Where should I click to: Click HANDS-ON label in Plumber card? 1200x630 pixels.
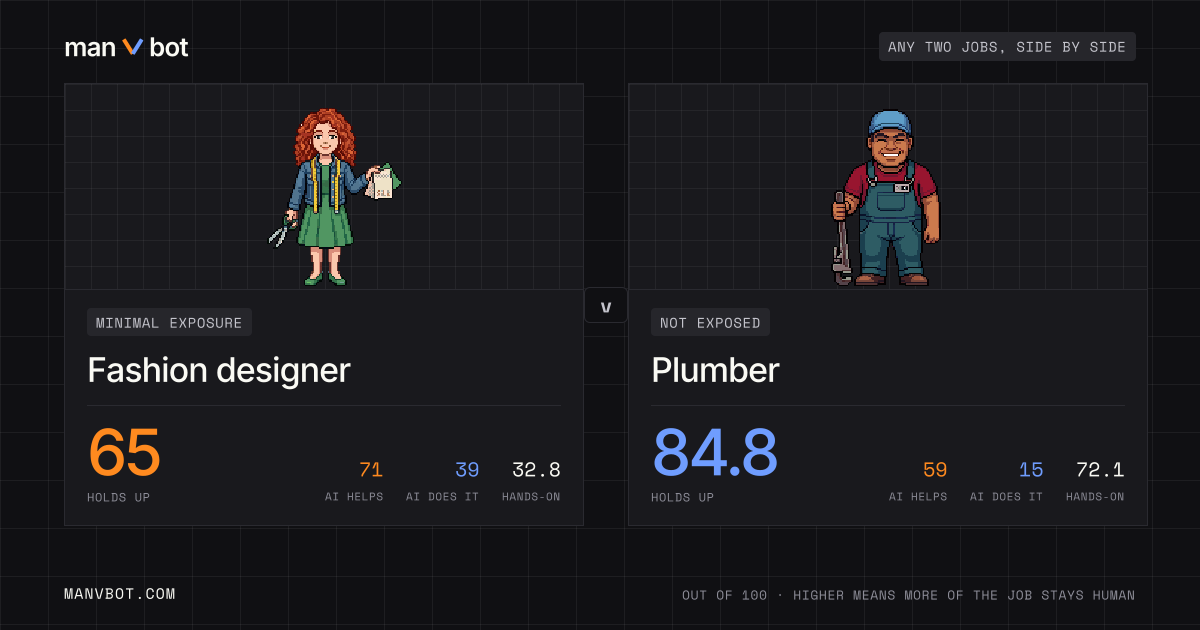[1095, 497]
